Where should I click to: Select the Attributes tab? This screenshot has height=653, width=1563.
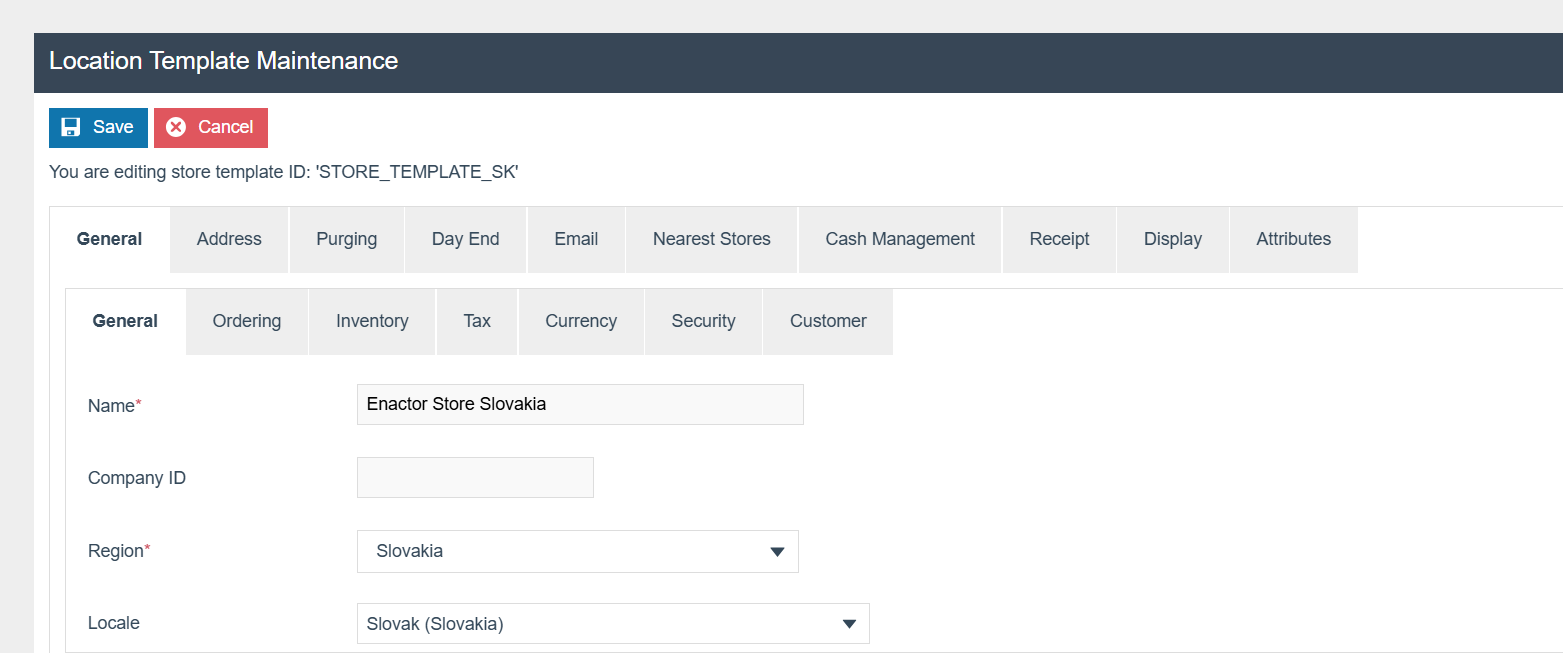click(x=1293, y=239)
